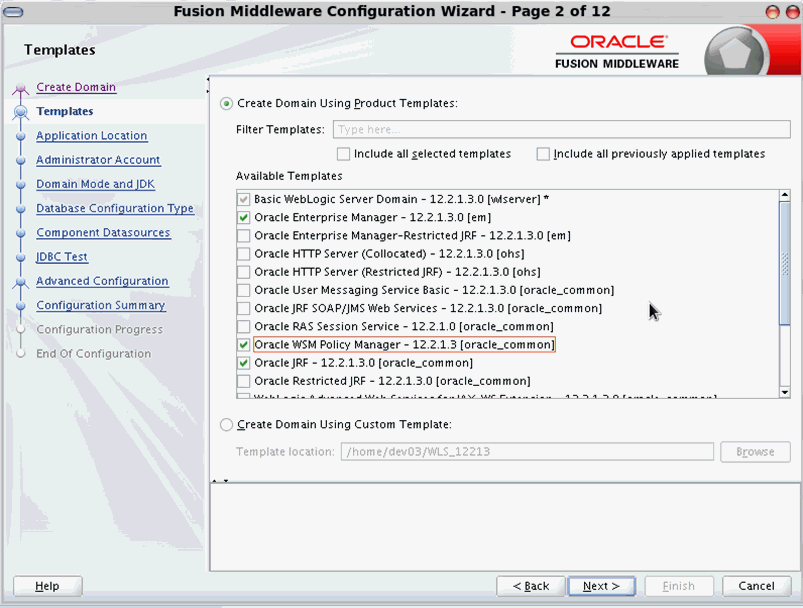Select Oracle WSM Policy Manager template label
Screen dimensions: 803x608
tap(404, 345)
